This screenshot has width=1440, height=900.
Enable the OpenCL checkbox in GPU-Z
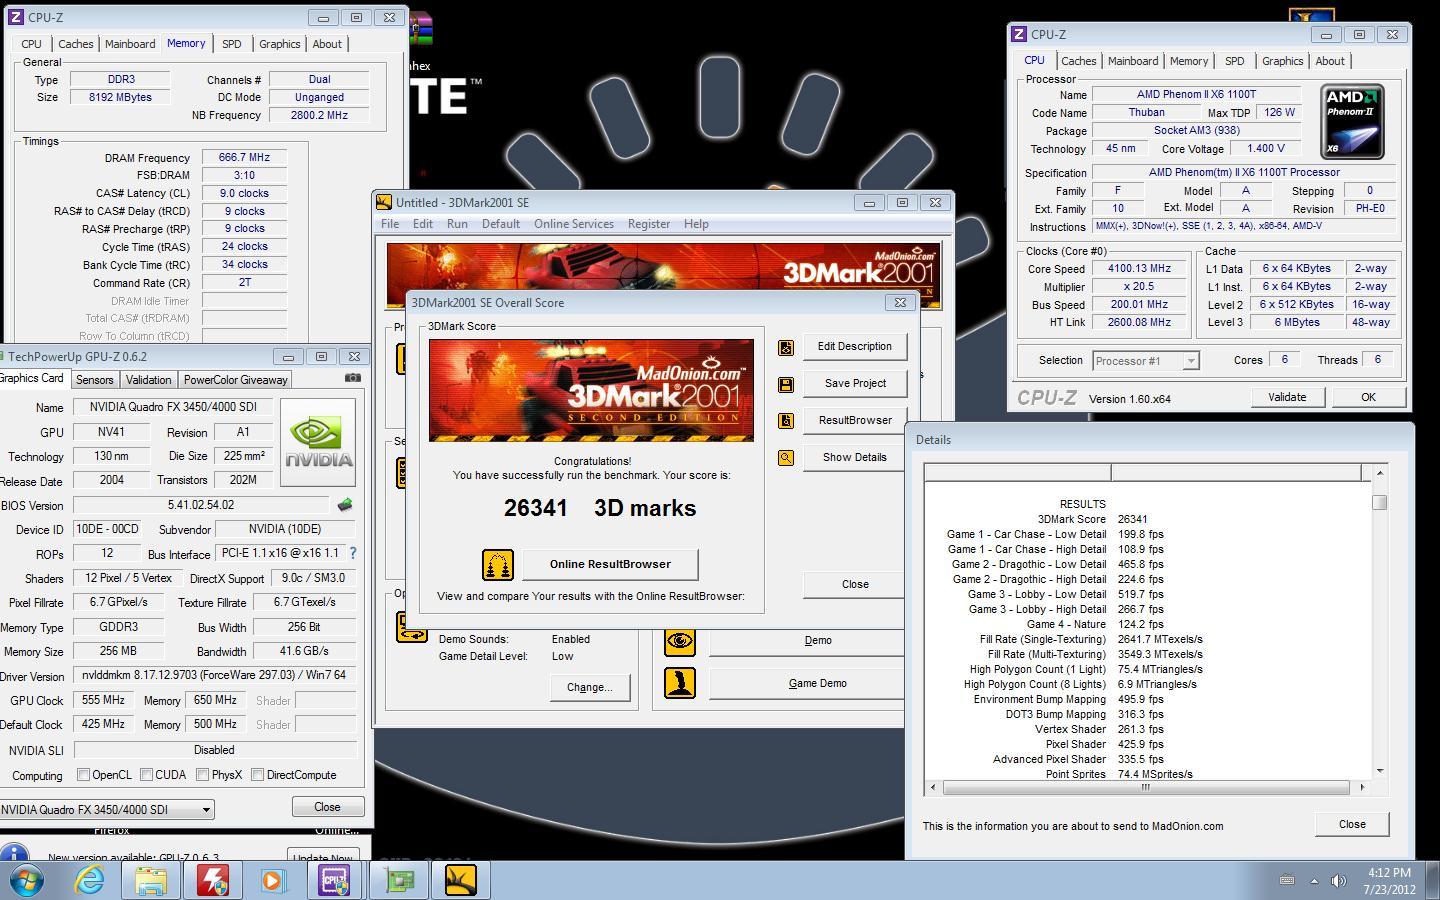84,775
